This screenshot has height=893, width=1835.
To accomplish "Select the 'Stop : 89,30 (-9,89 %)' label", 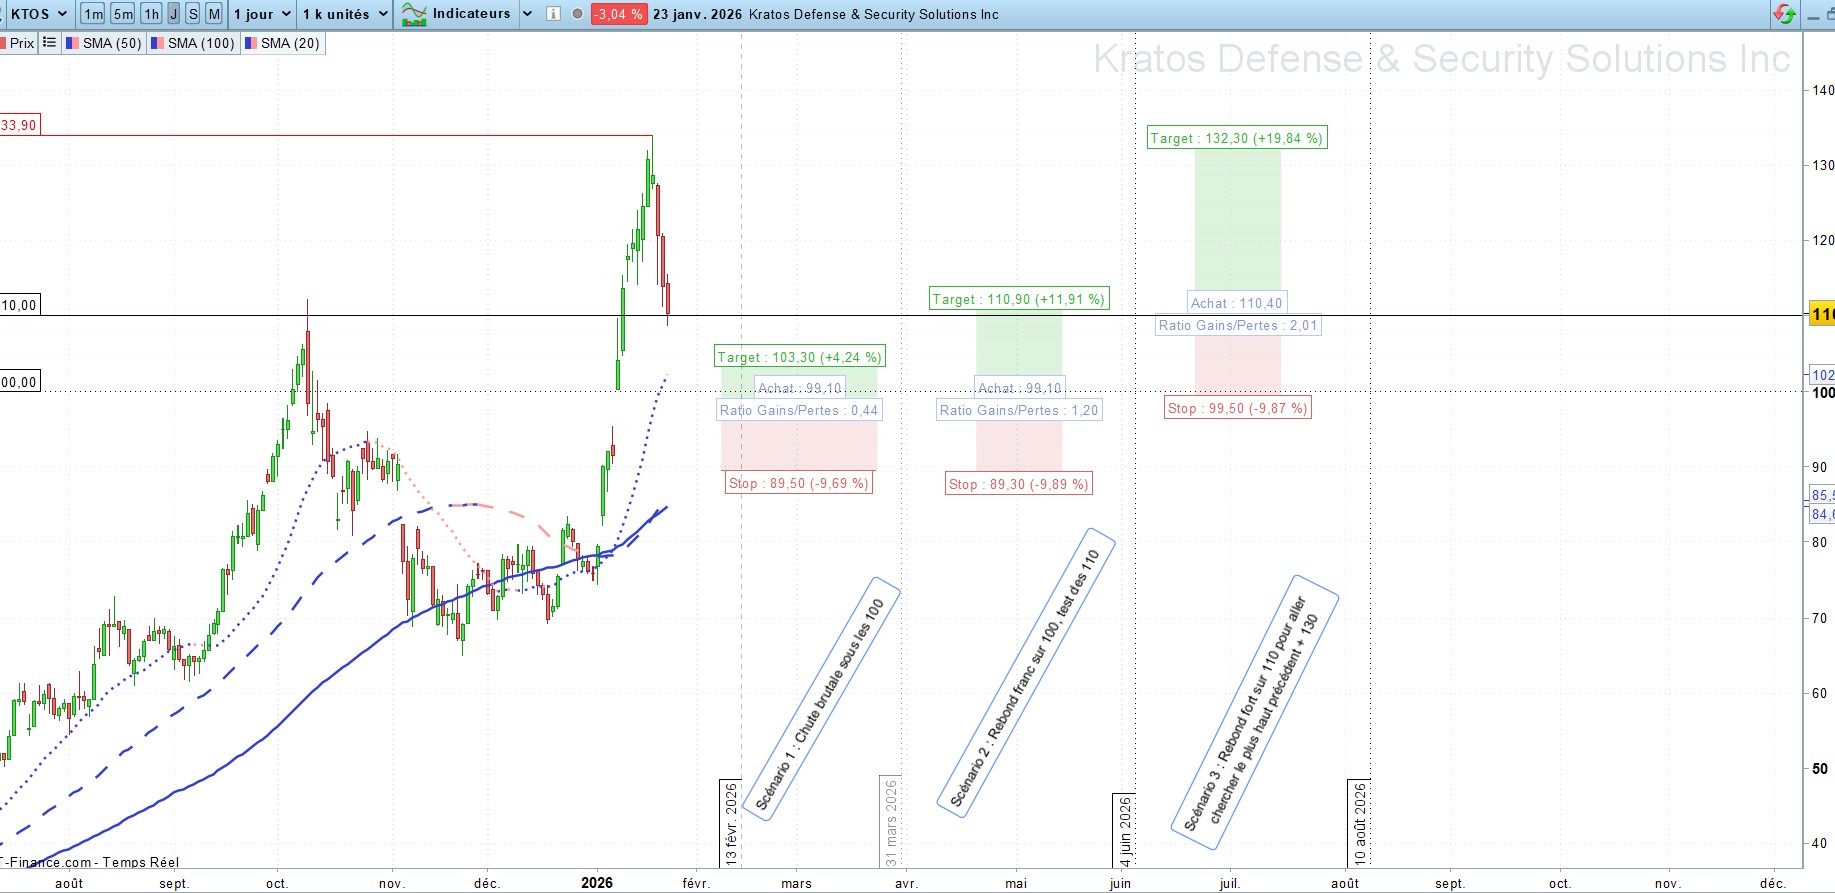I will pos(1019,484).
